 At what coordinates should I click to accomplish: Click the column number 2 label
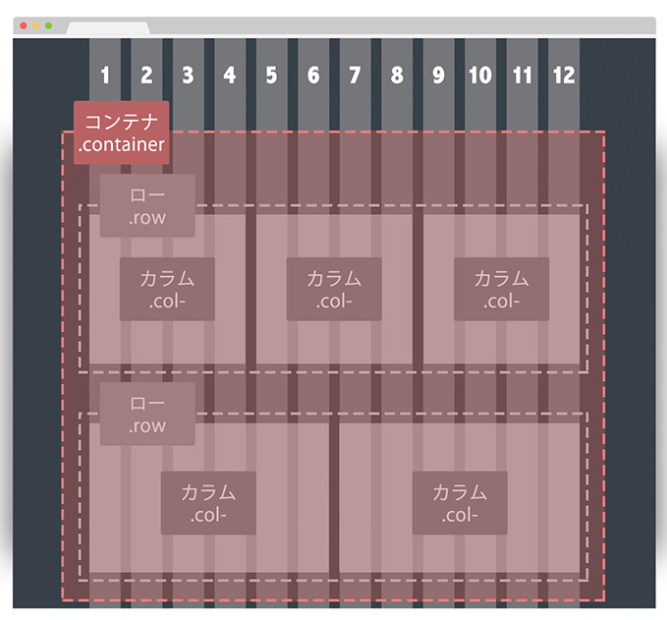point(147,75)
